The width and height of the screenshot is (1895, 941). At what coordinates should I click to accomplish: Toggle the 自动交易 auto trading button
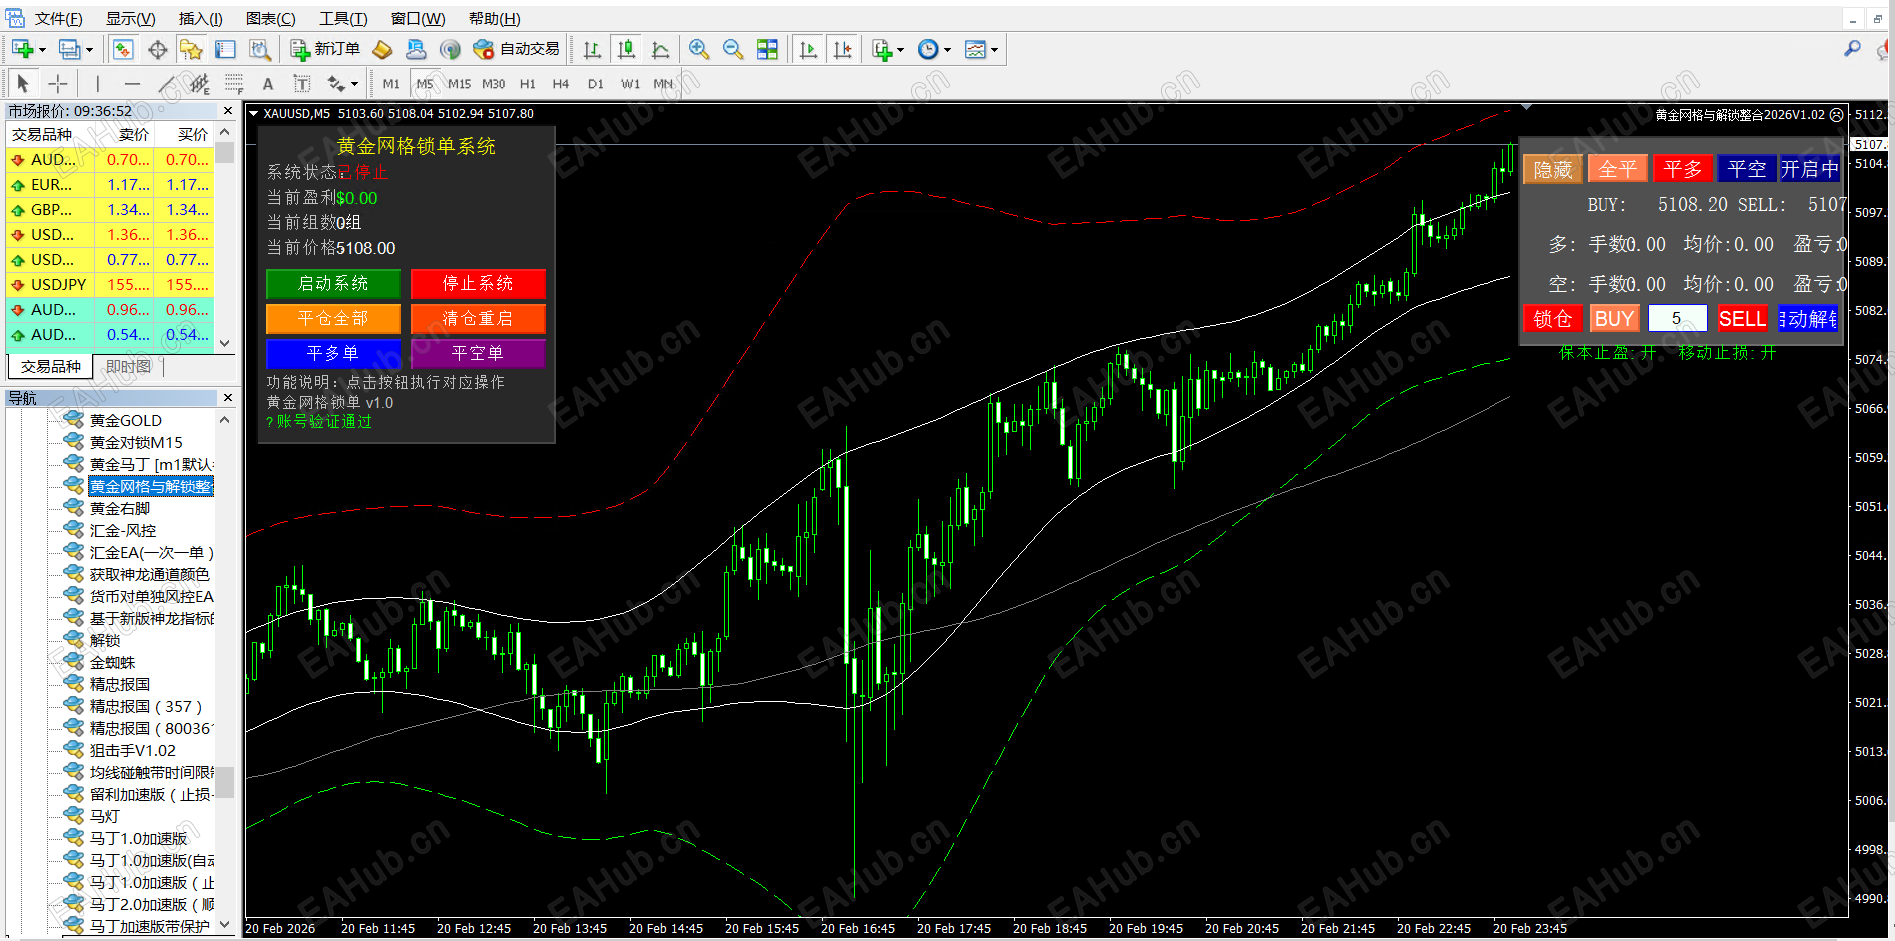click(517, 49)
